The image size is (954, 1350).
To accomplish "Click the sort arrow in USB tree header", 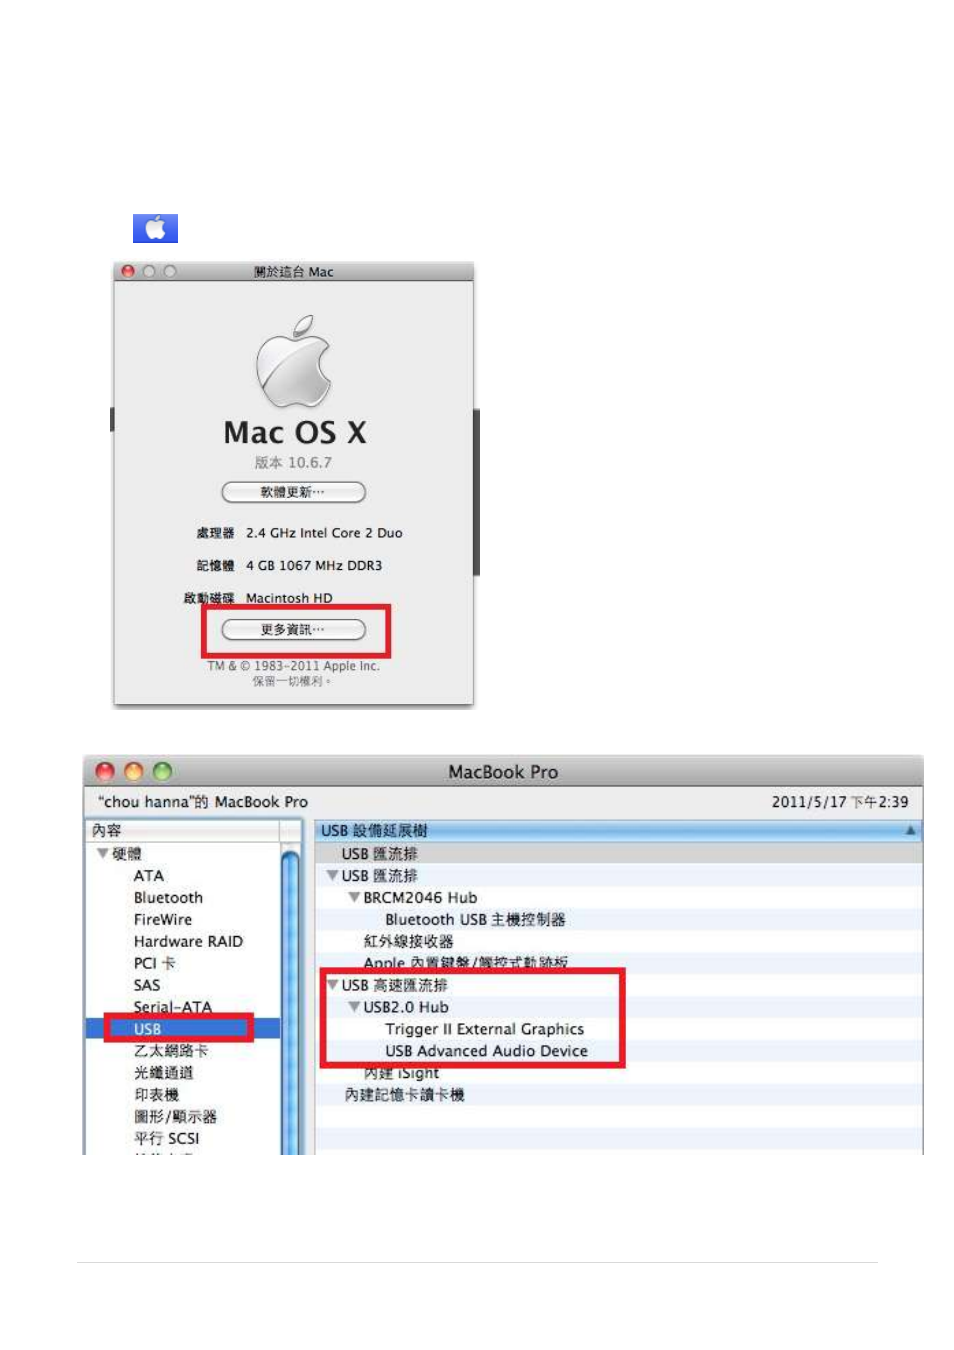I will point(910,830).
